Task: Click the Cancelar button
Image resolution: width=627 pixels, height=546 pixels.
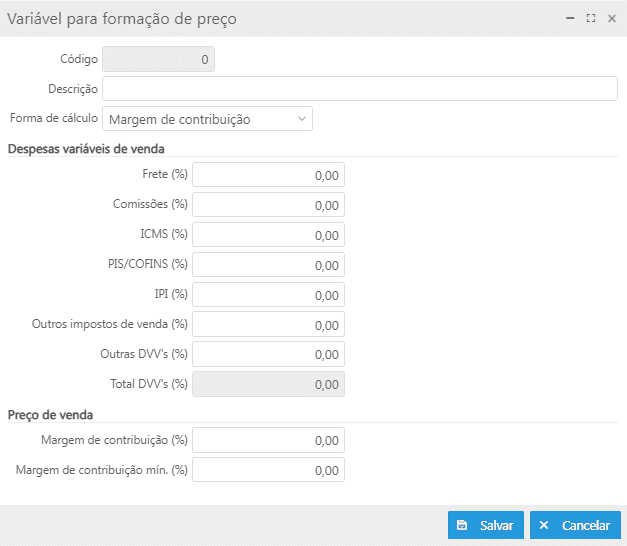Action: pos(575,525)
